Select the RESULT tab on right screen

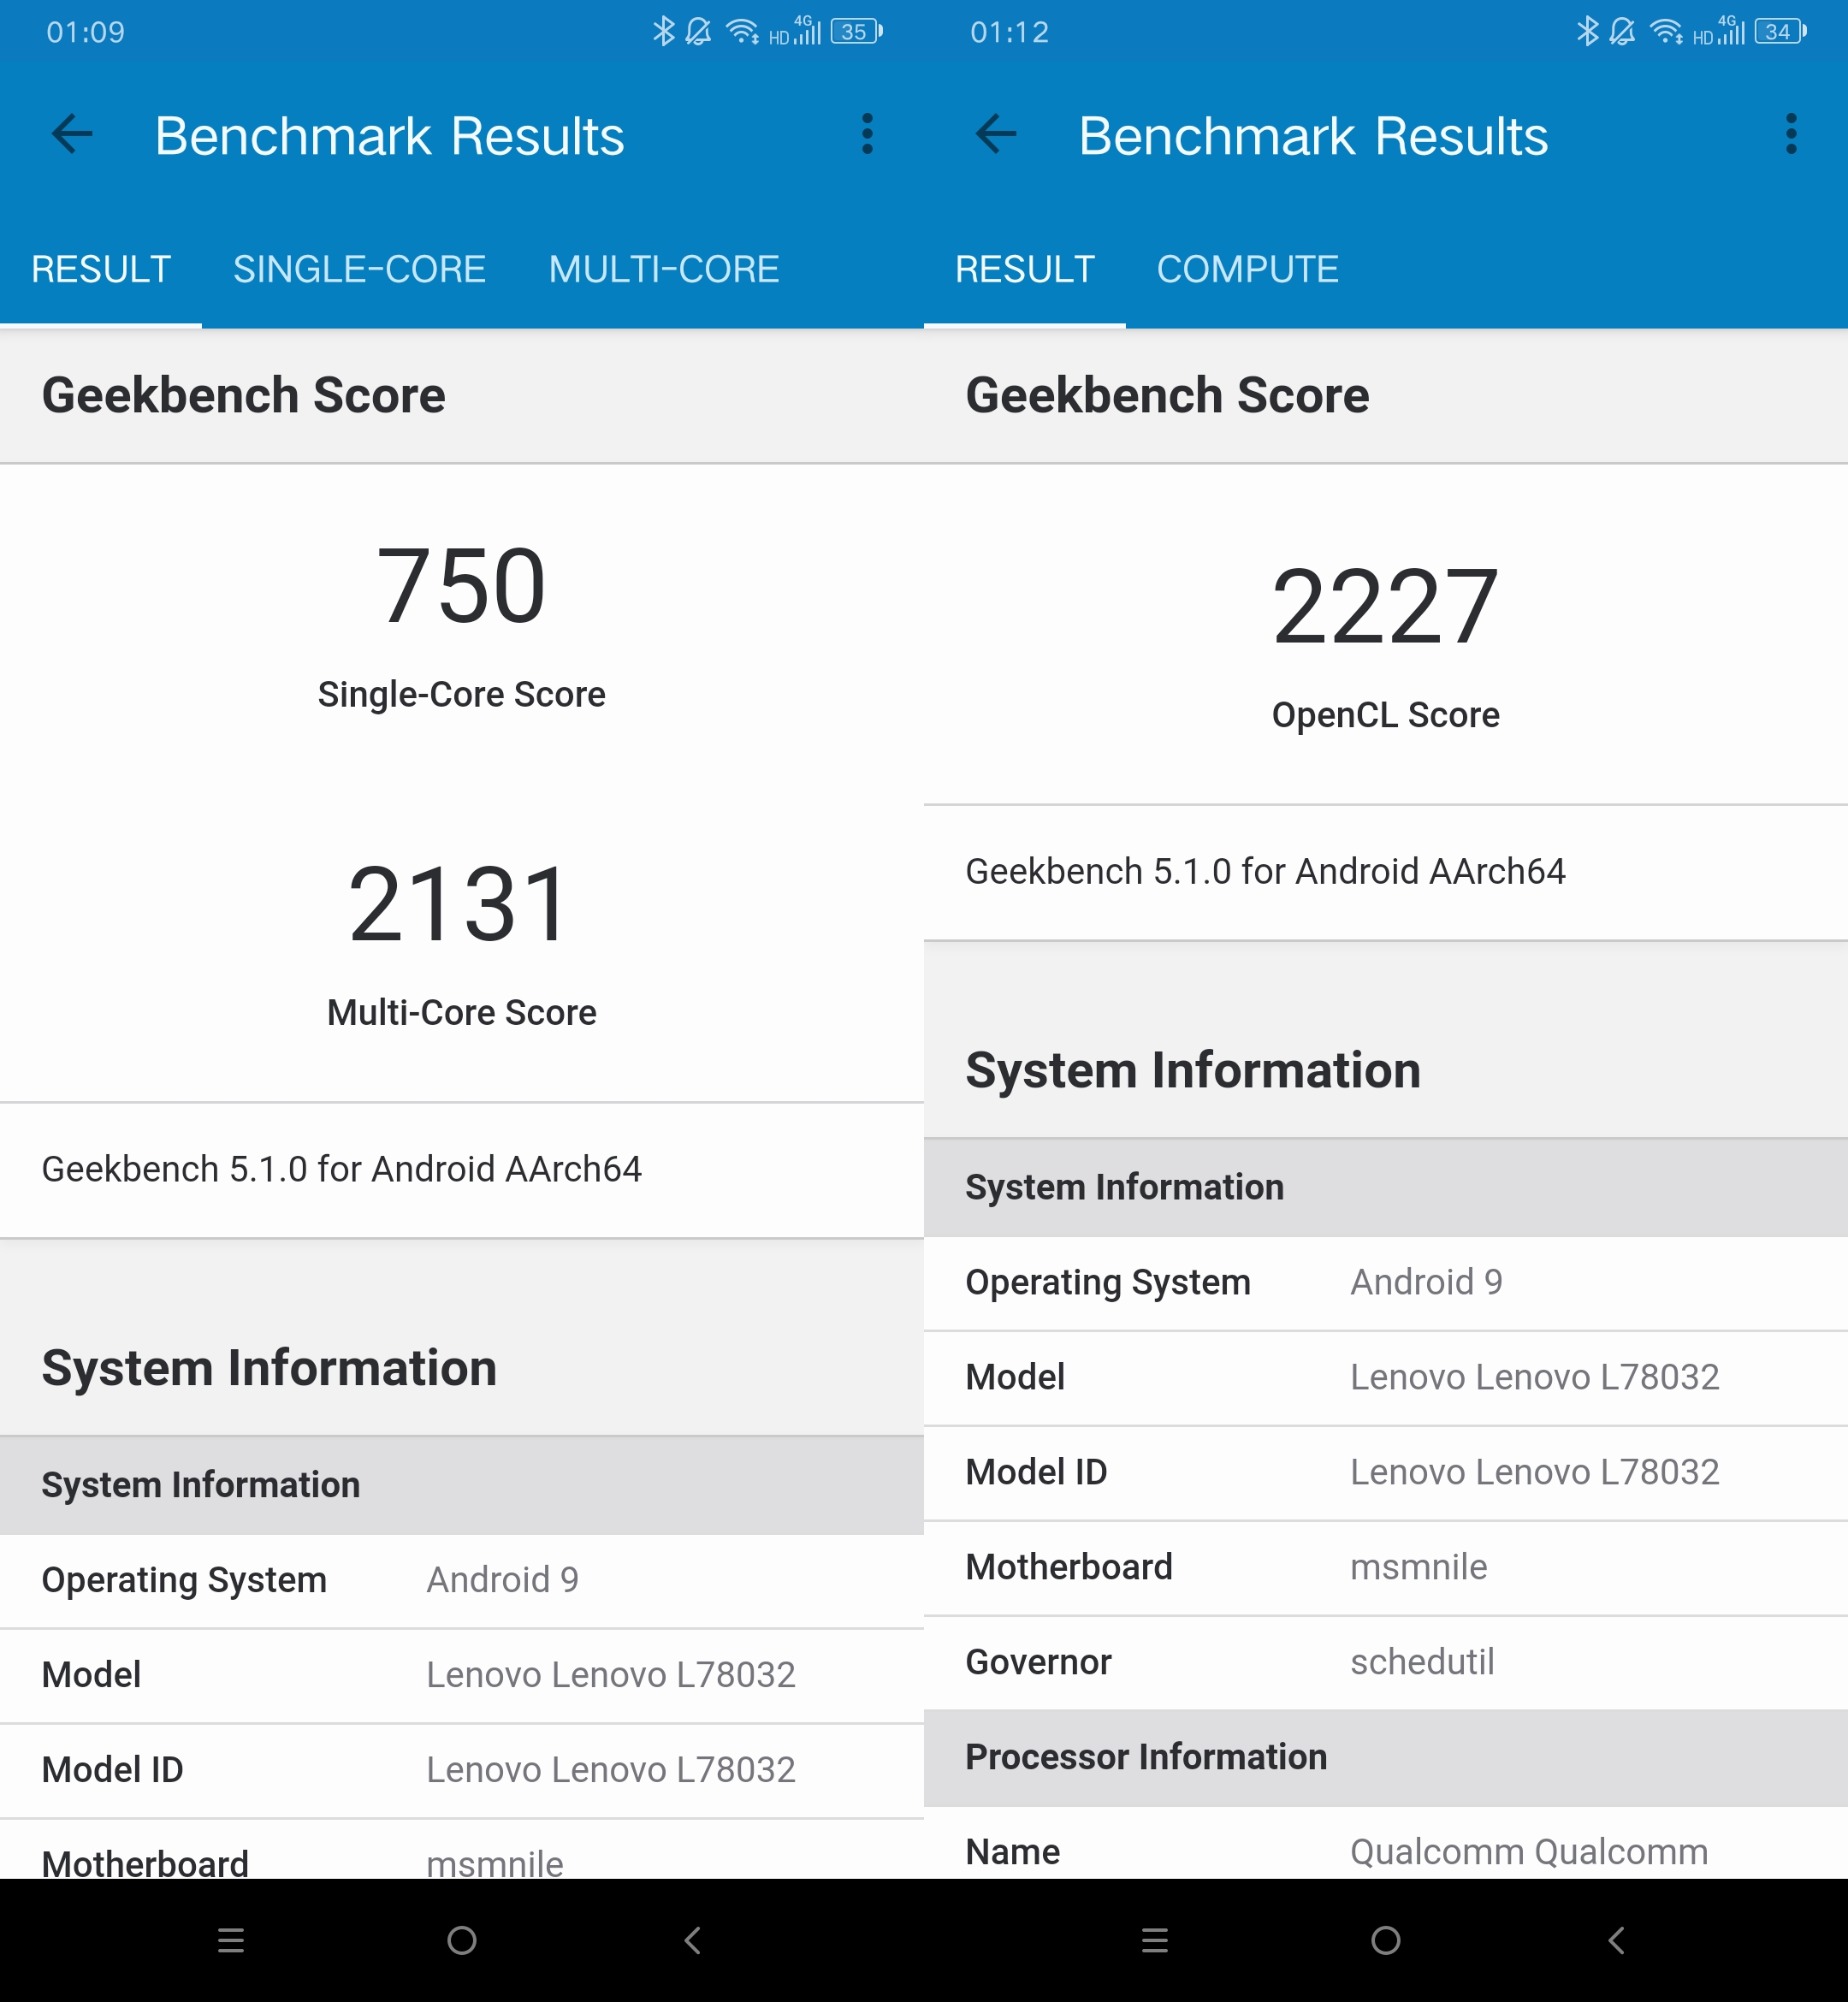tap(1024, 269)
